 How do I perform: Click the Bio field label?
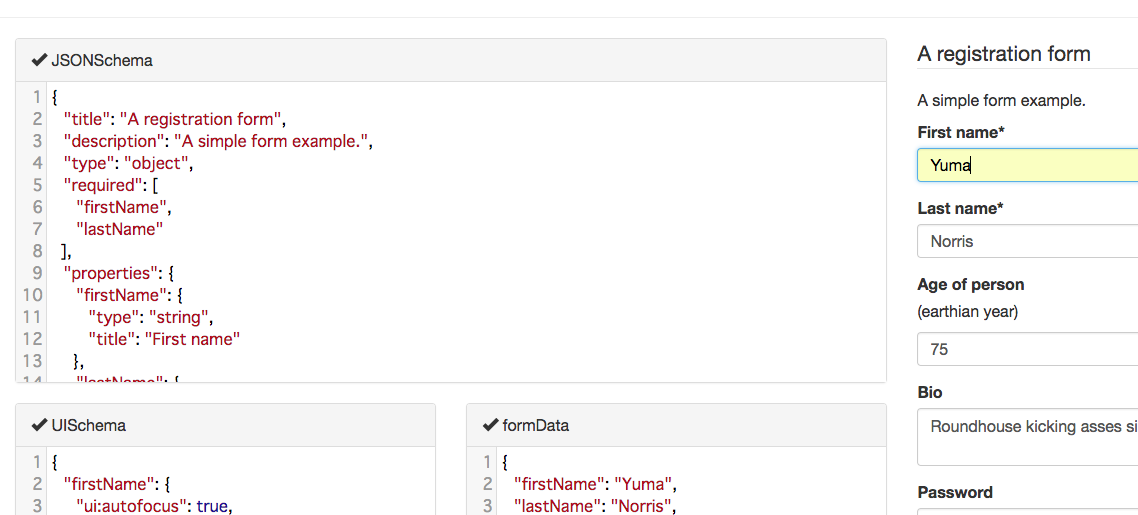point(930,392)
